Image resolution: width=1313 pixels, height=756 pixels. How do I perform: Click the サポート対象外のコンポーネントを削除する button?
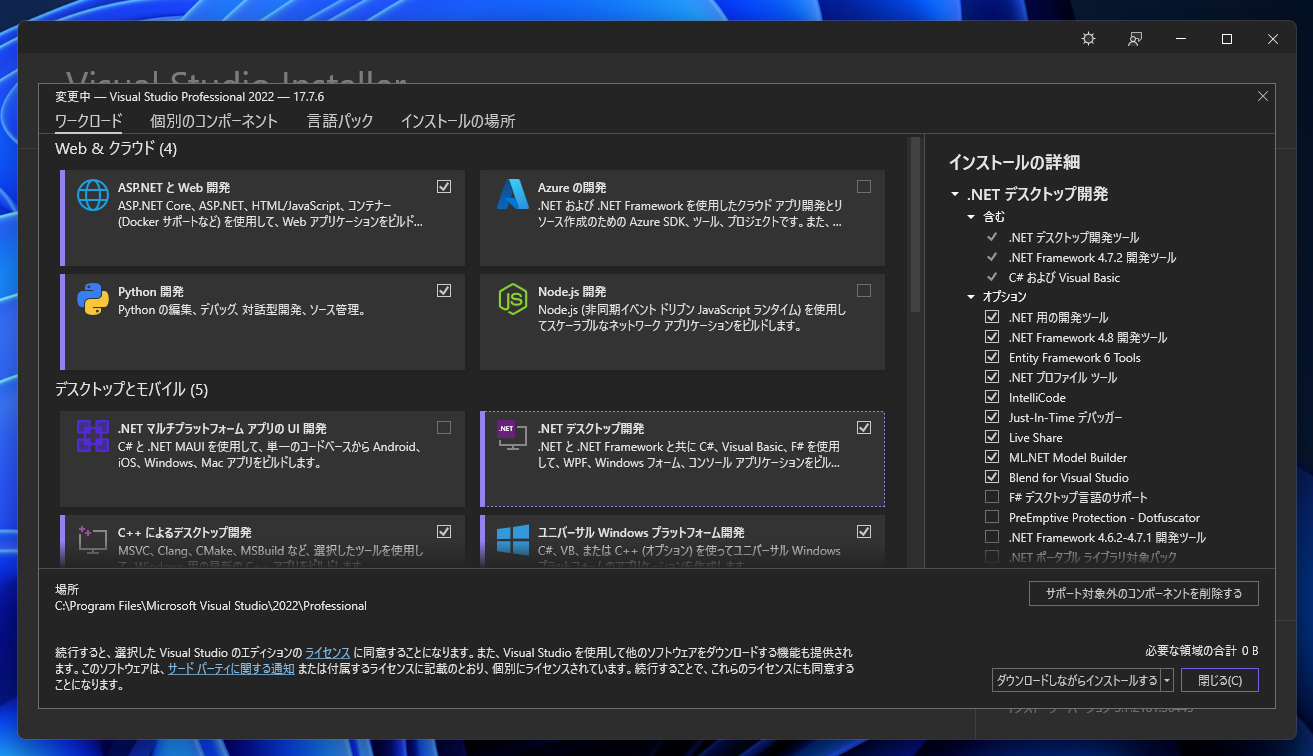click(x=1143, y=593)
